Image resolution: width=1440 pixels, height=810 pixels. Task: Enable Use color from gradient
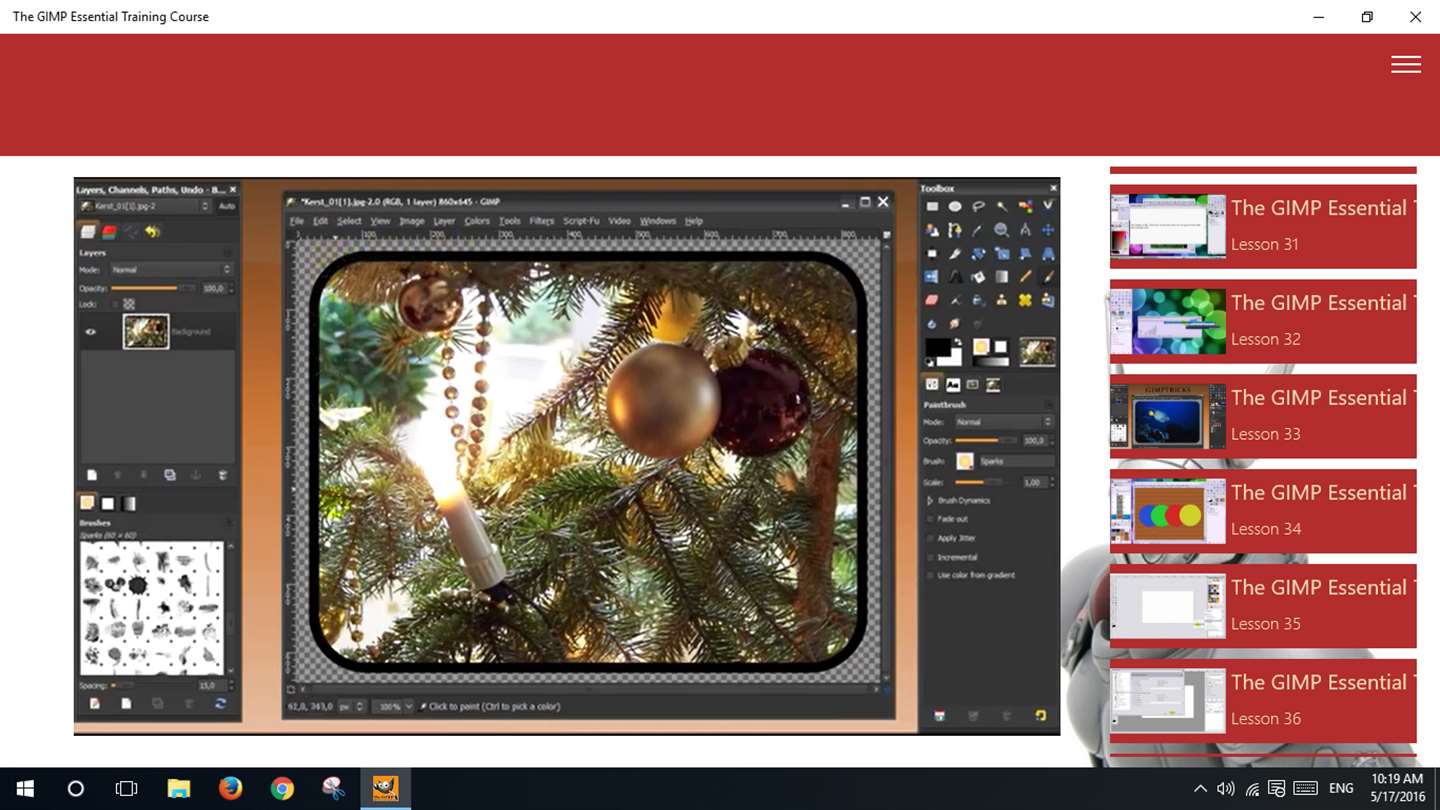click(932, 576)
